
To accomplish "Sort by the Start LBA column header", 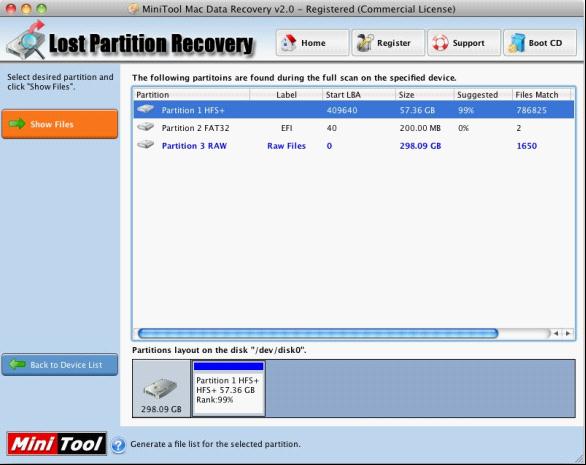I will pyautogui.click(x=359, y=95).
